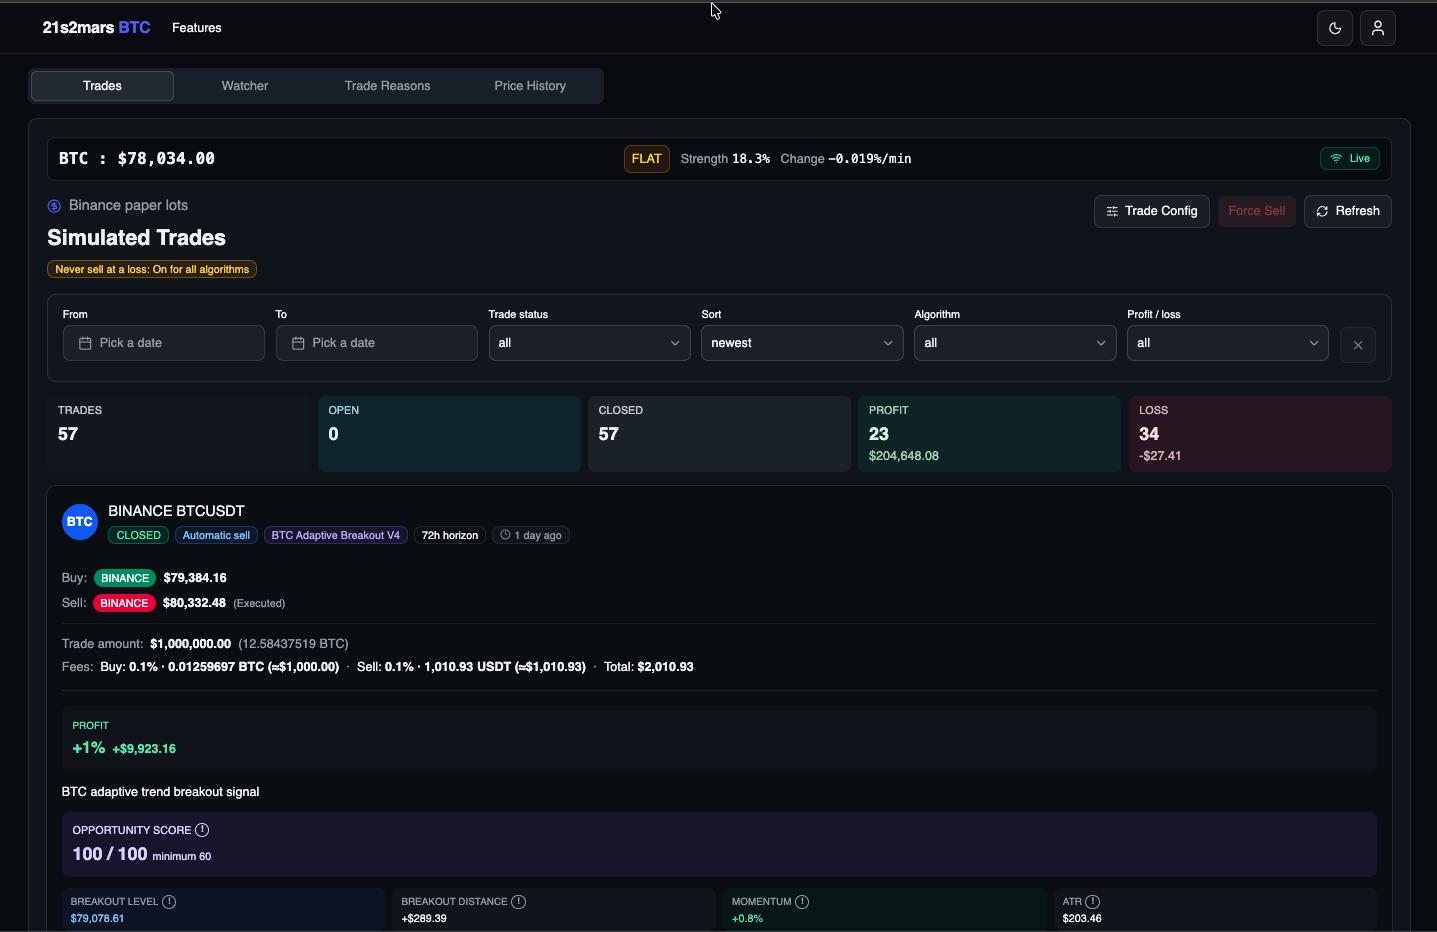Screen dimensions: 1437x932
Task: Click the Live wifi status badge
Action: pos(1350,158)
